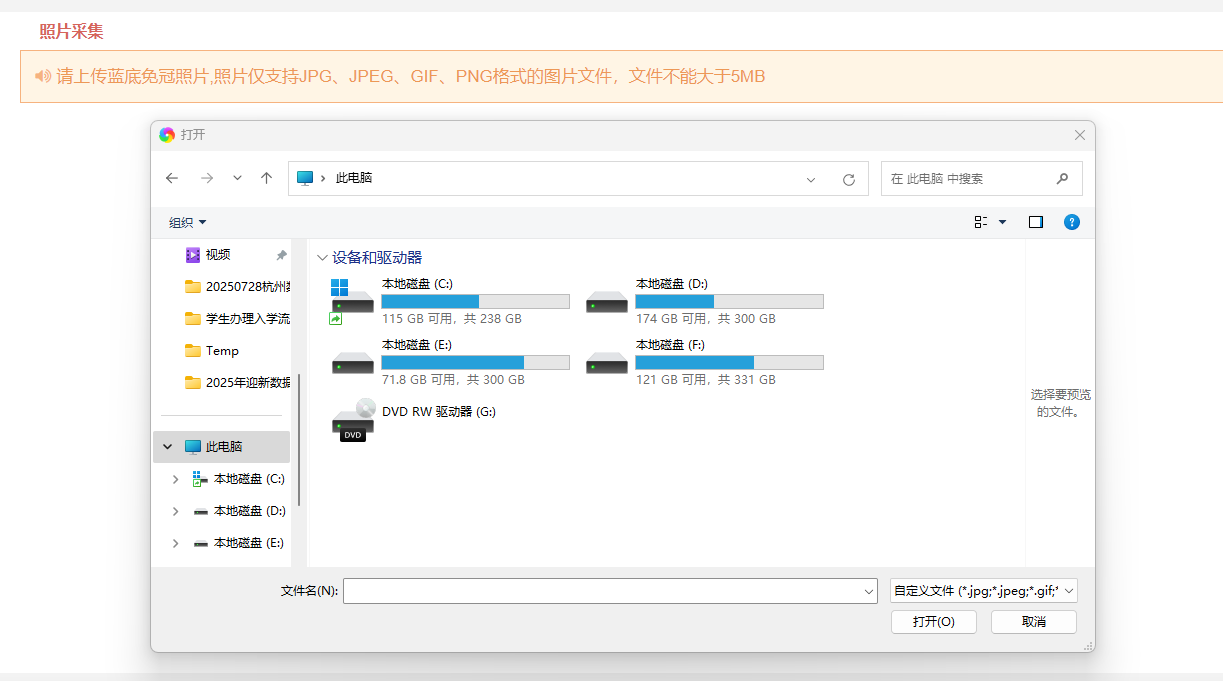The width and height of the screenshot is (1223, 681).
Task: Open the 文件名 dropdown arrow
Action: tap(868, 591)
